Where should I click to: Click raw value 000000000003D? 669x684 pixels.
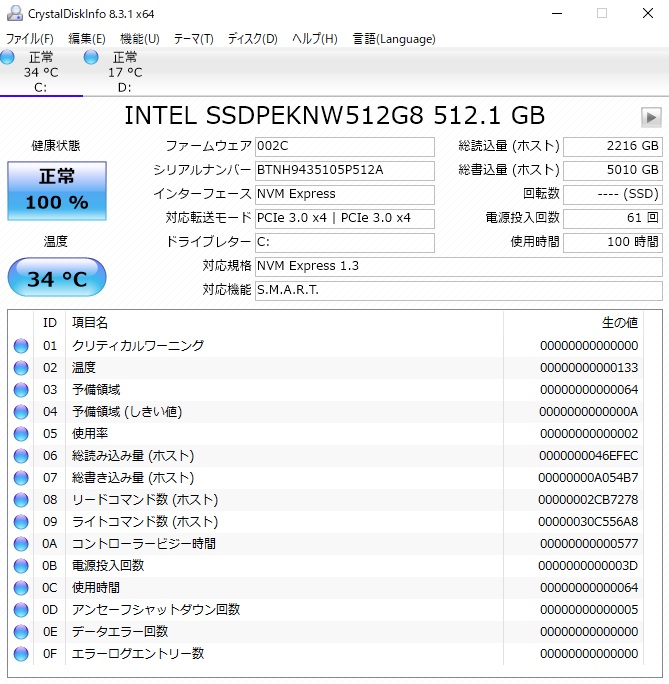pyautogui.click(x=588, y=566)
